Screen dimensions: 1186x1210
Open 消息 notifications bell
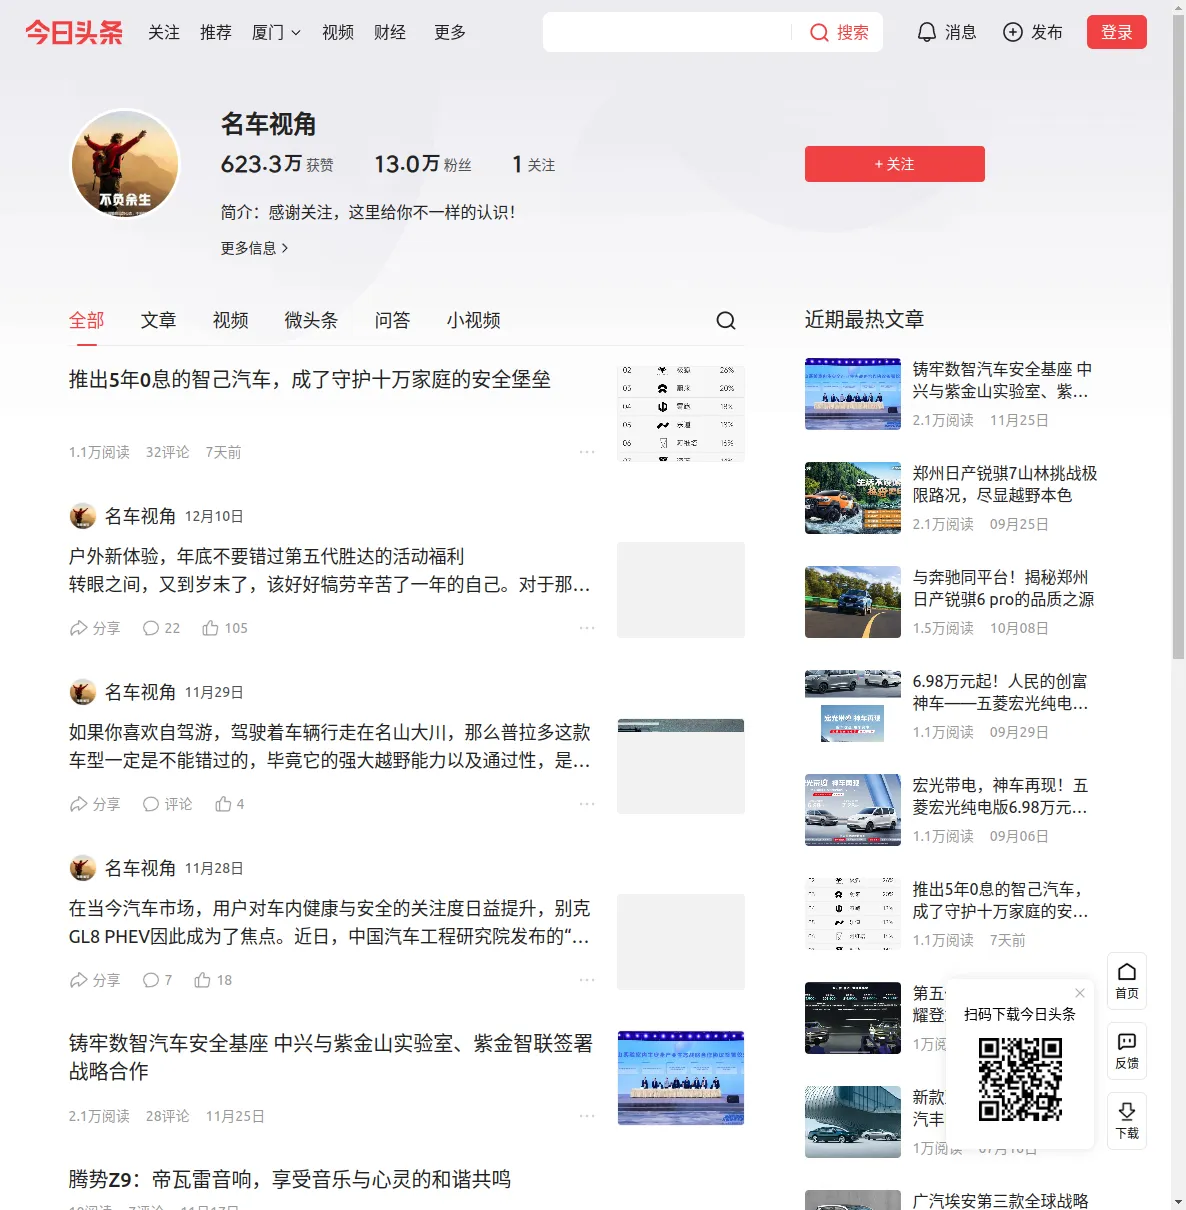[946, 32]
